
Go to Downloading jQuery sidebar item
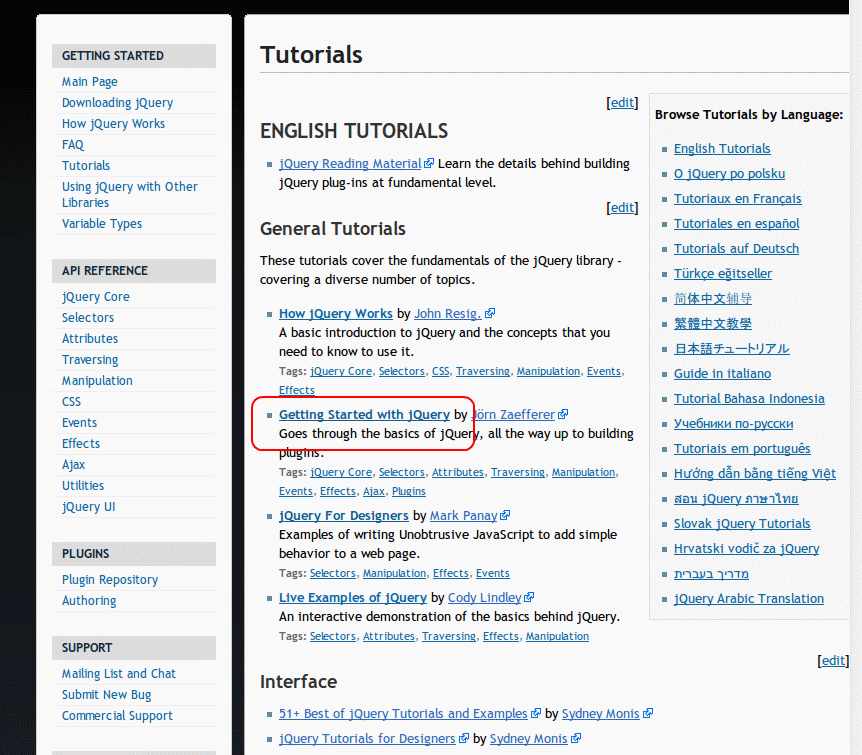(x=117, y=103)
